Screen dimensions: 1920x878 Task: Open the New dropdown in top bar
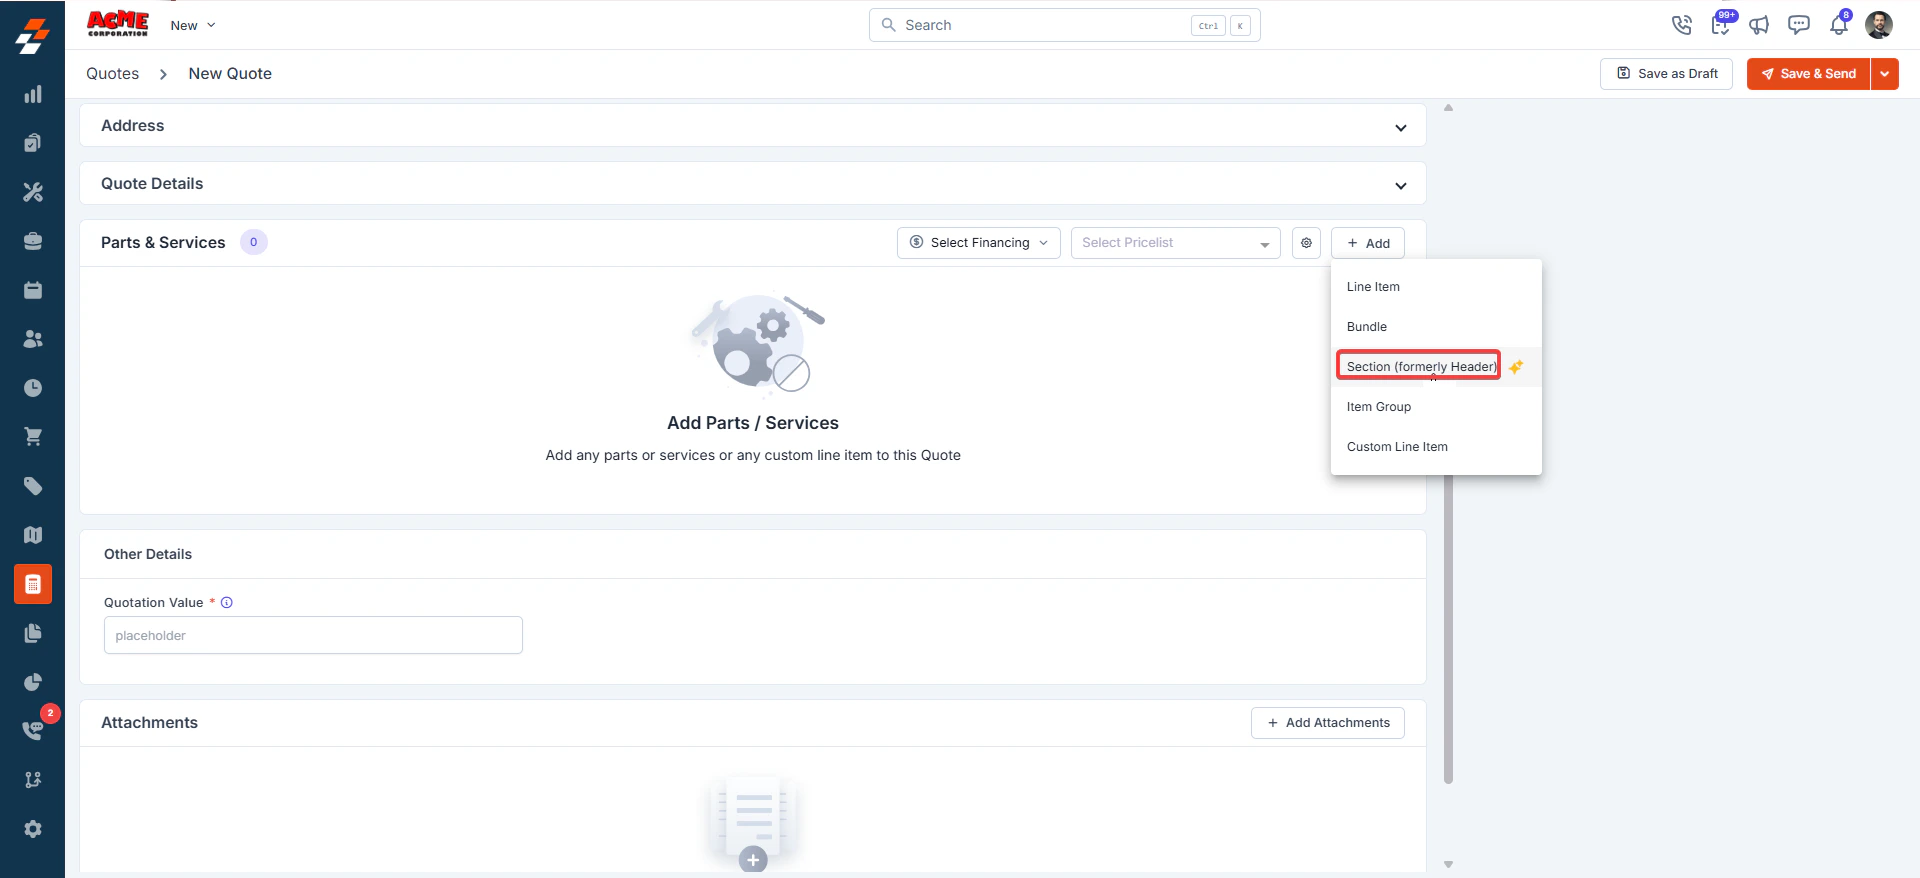pos(193,25)
